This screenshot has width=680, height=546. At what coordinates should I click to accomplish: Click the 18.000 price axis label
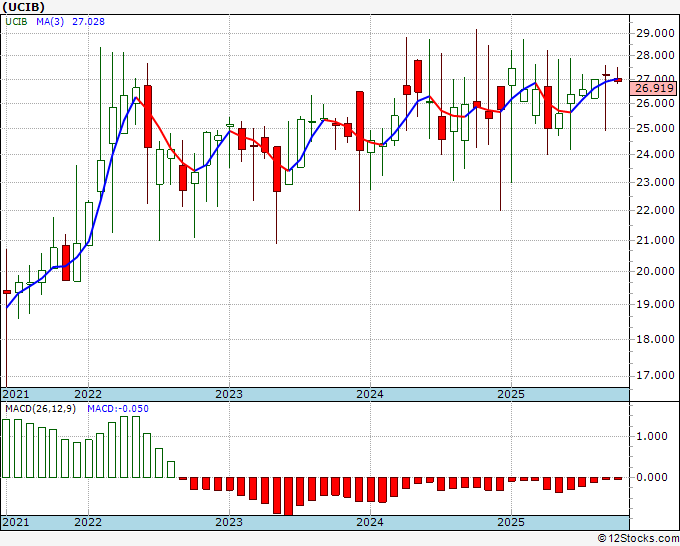[655, 339]
